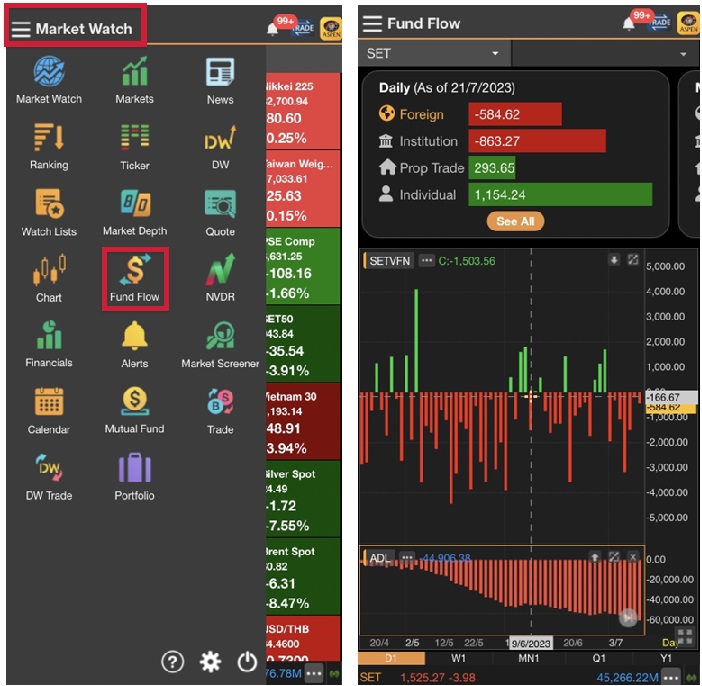
Task: Move the ADL pane up with the arrow
Action: [x=595, y=557]
